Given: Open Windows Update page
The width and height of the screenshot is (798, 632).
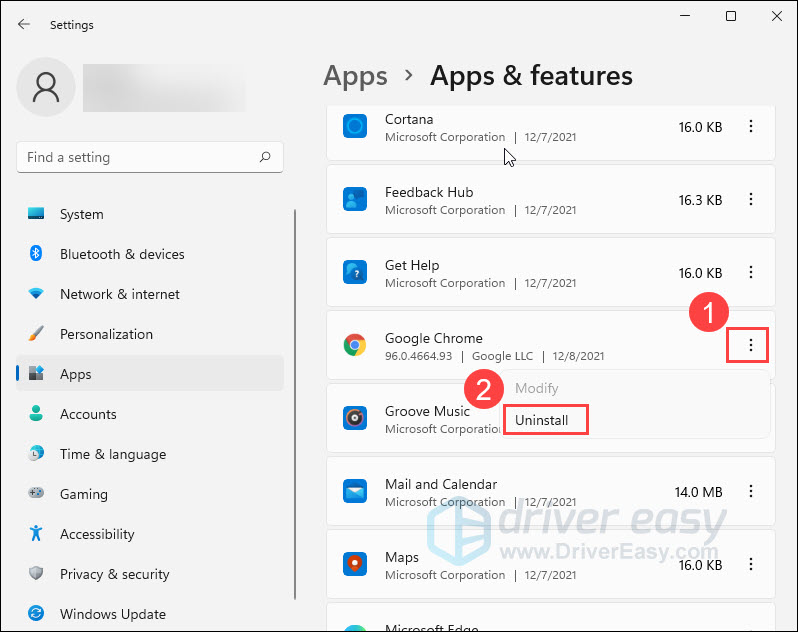Looking at the screenshot, I should pyautogui.click(x=150, y=614).
